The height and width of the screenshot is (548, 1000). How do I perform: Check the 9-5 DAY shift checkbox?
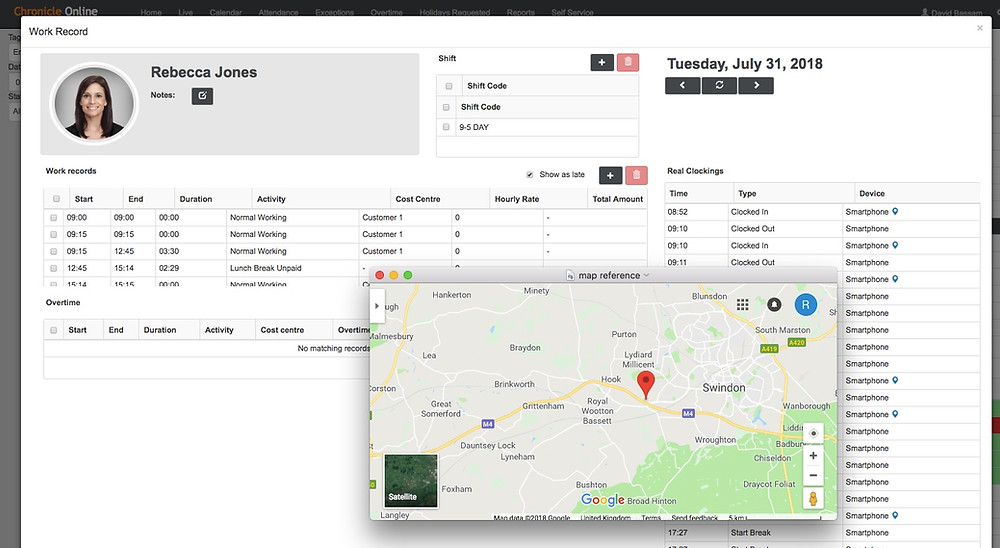click(x=446, y=127)
